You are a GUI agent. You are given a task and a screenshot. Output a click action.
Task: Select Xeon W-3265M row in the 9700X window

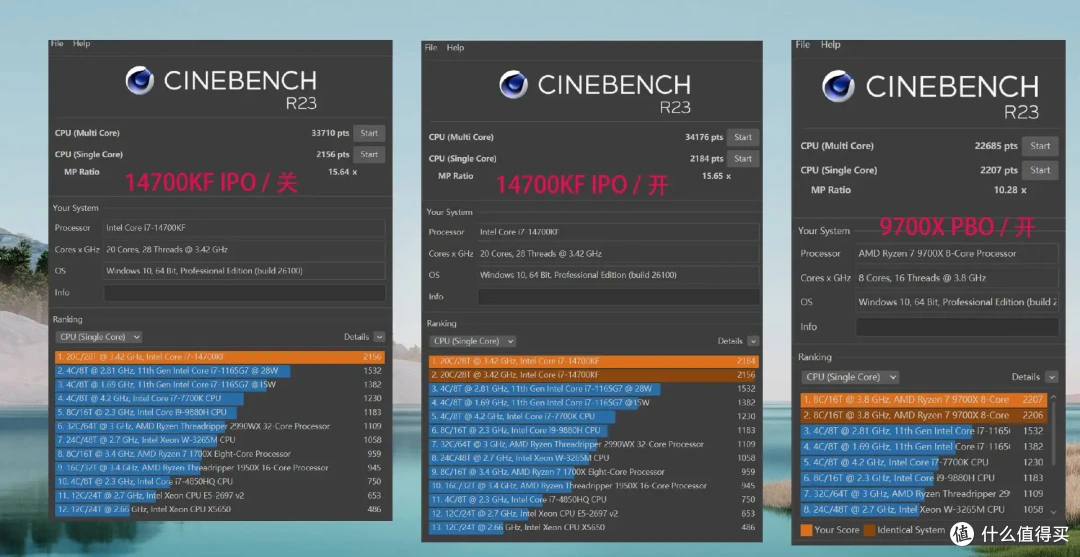924,509
